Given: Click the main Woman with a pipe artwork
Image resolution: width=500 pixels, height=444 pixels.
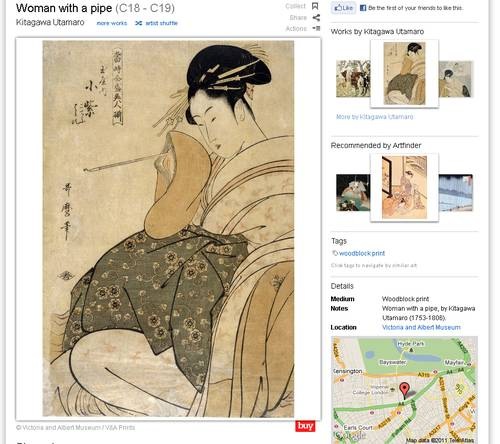Looking at the screenshot, I should [x=168, y=229].
